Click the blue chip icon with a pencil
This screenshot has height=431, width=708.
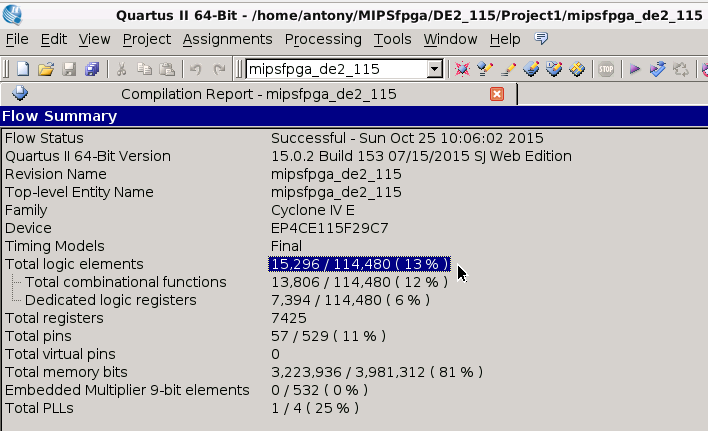(531, 69)
